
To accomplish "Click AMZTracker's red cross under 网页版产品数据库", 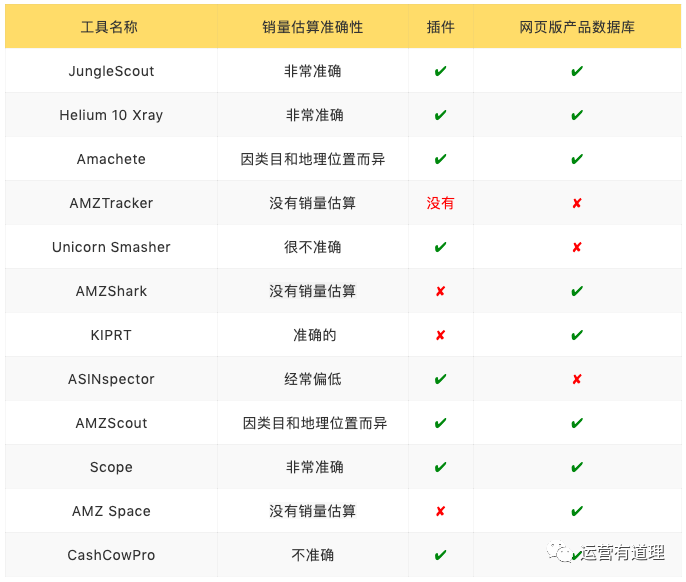I will pos(577,203).
